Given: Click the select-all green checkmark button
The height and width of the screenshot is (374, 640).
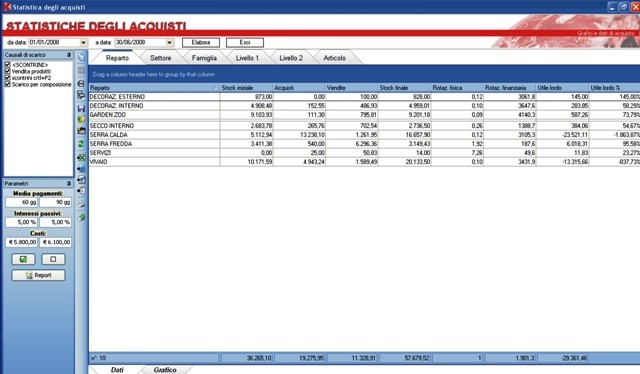Looking at the screenshot, I should (23, 259).
